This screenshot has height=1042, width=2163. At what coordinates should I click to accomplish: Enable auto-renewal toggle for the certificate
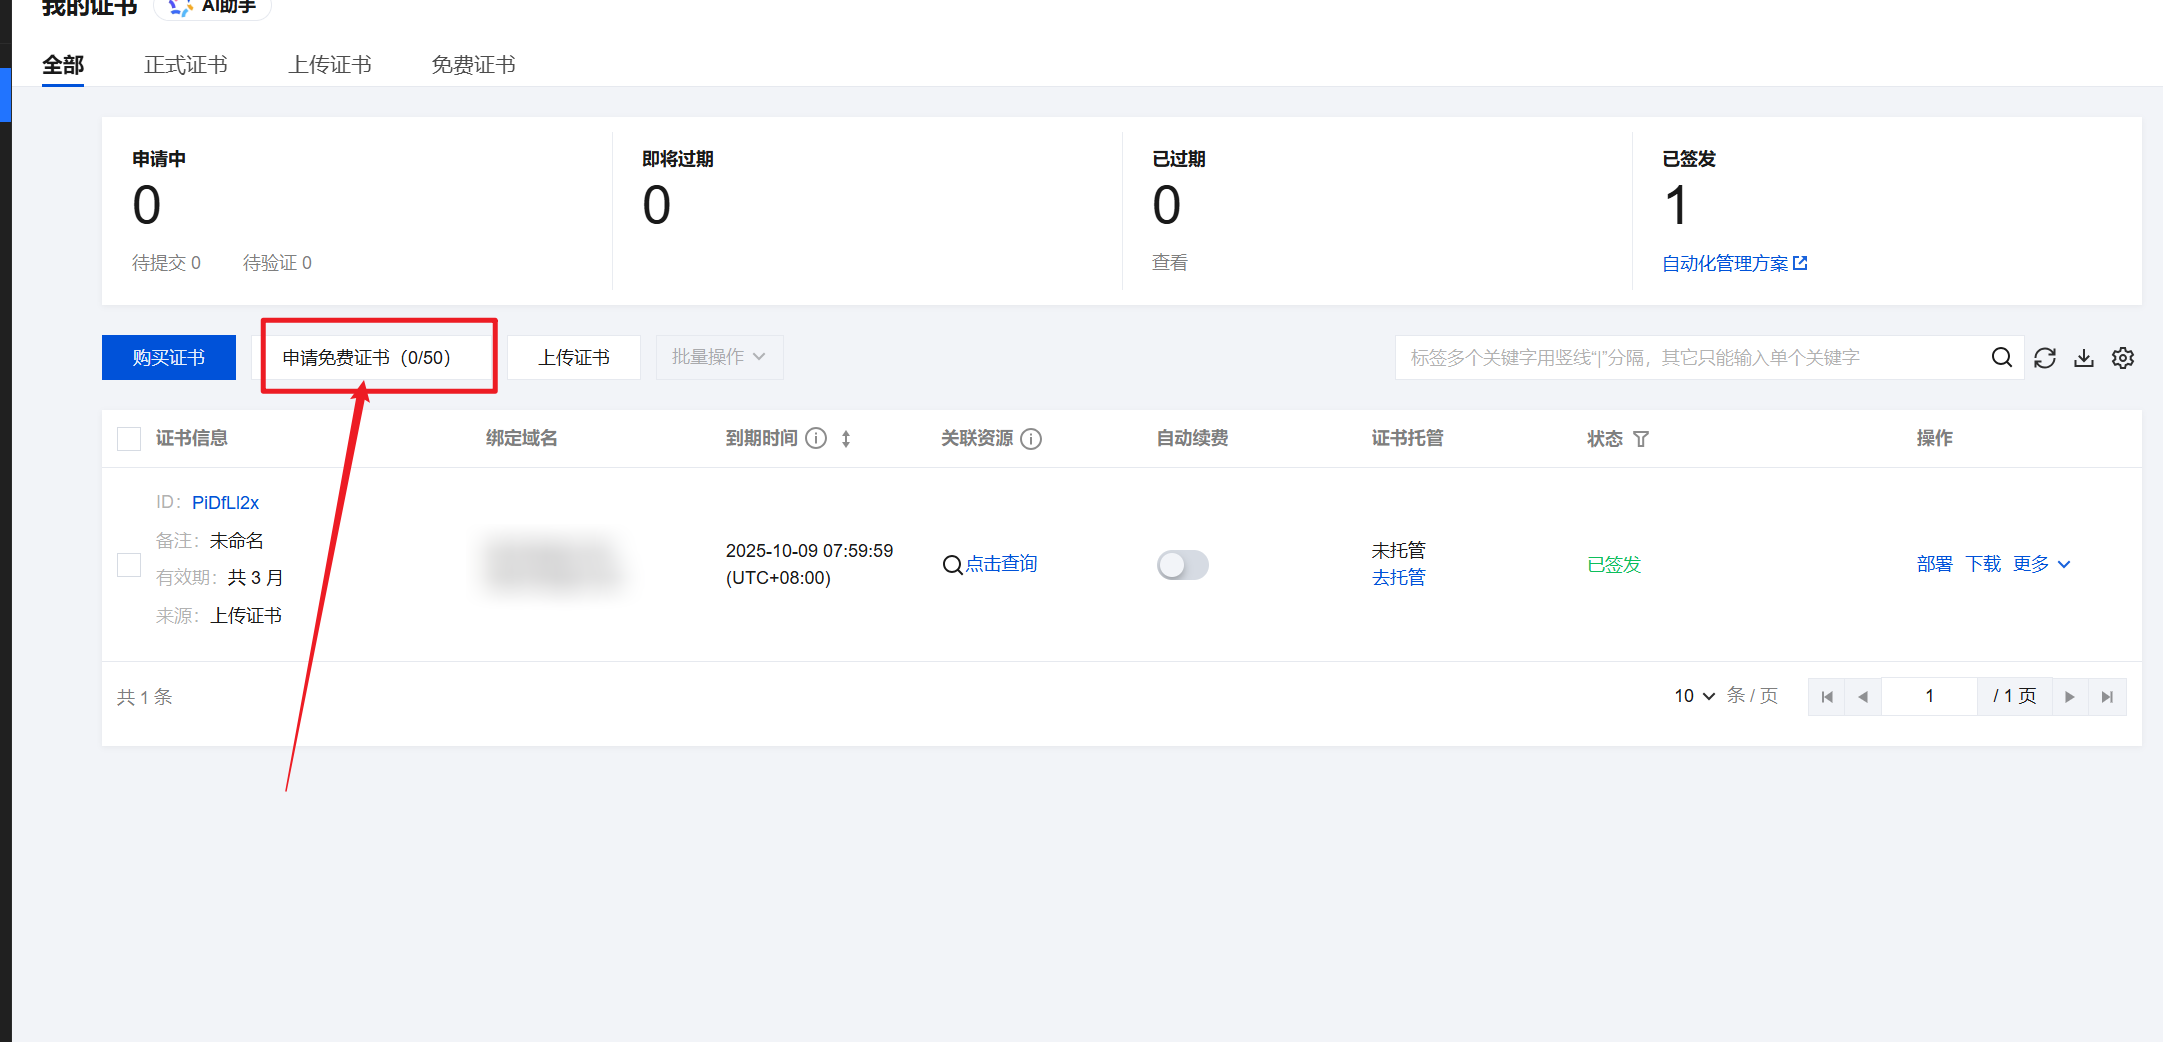coord(1182,565)
